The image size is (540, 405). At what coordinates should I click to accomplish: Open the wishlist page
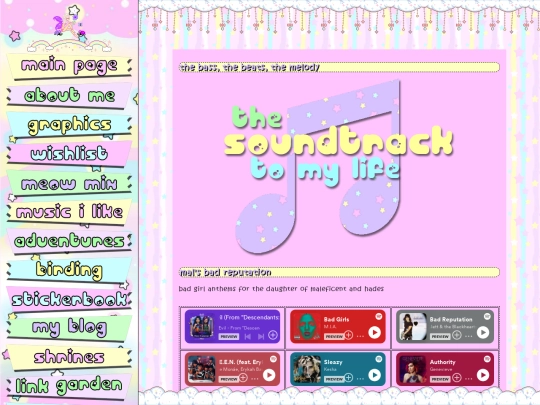click(x=69, y=154)
